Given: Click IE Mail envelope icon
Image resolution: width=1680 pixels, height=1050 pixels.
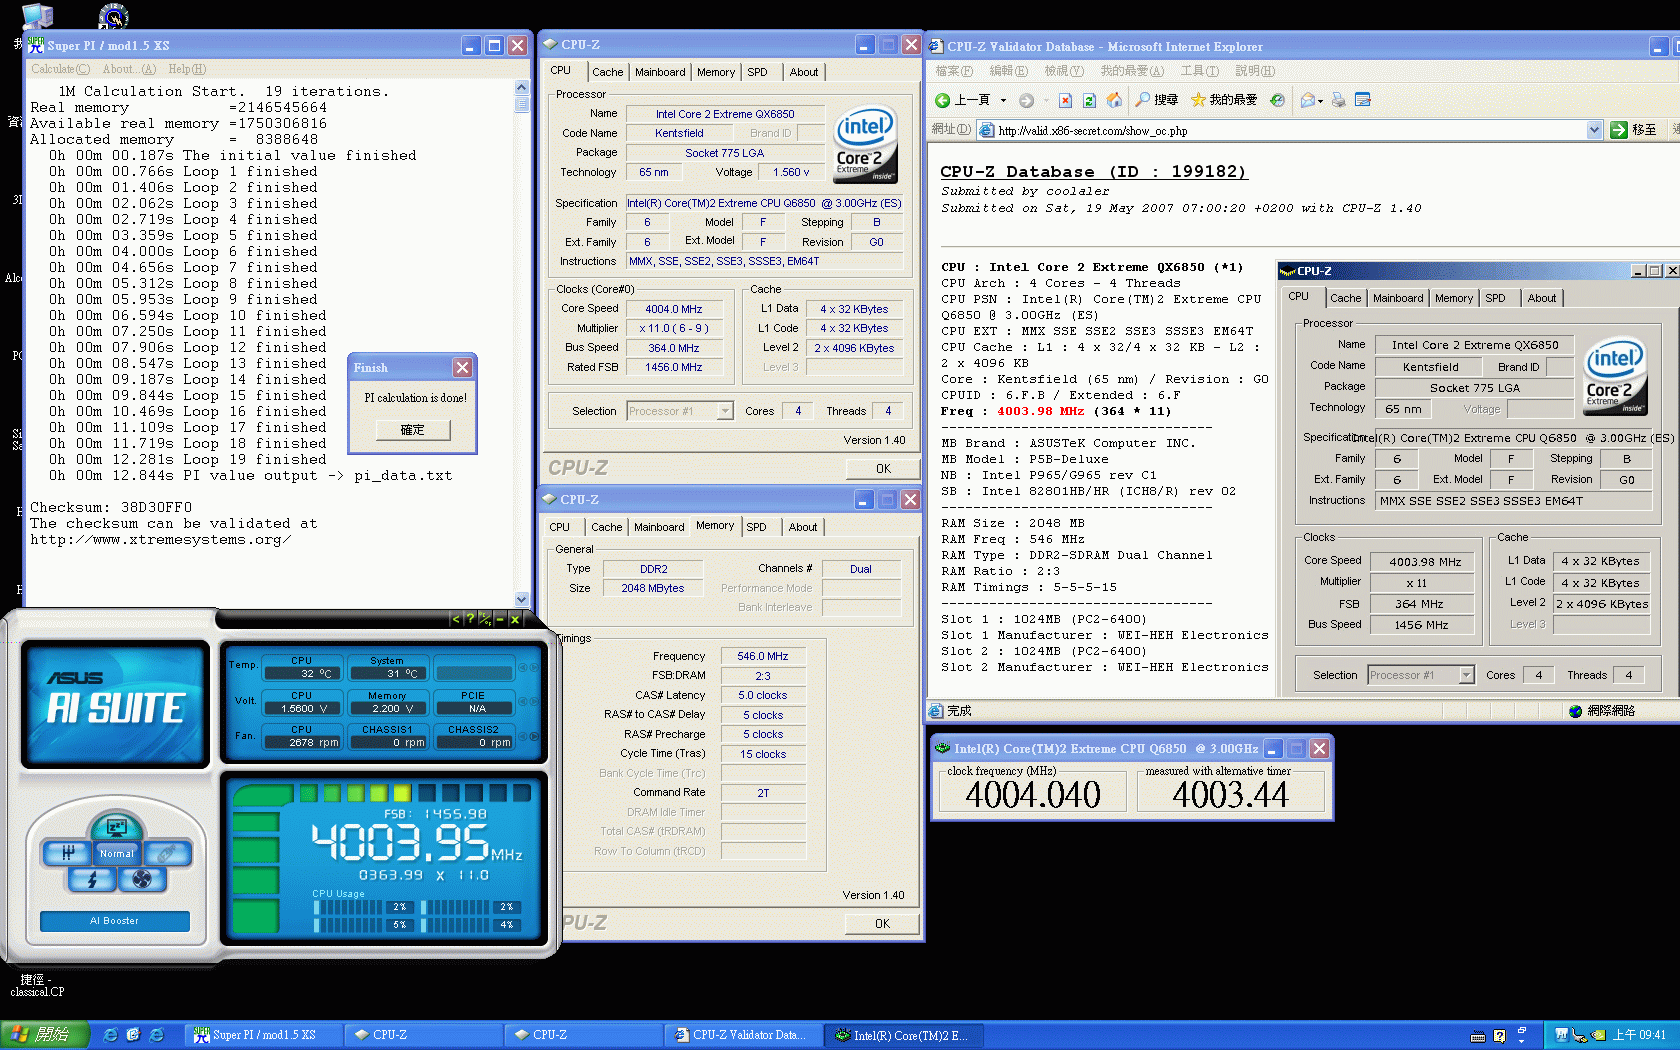Looking at the screenshot, I should point(1307,100).
